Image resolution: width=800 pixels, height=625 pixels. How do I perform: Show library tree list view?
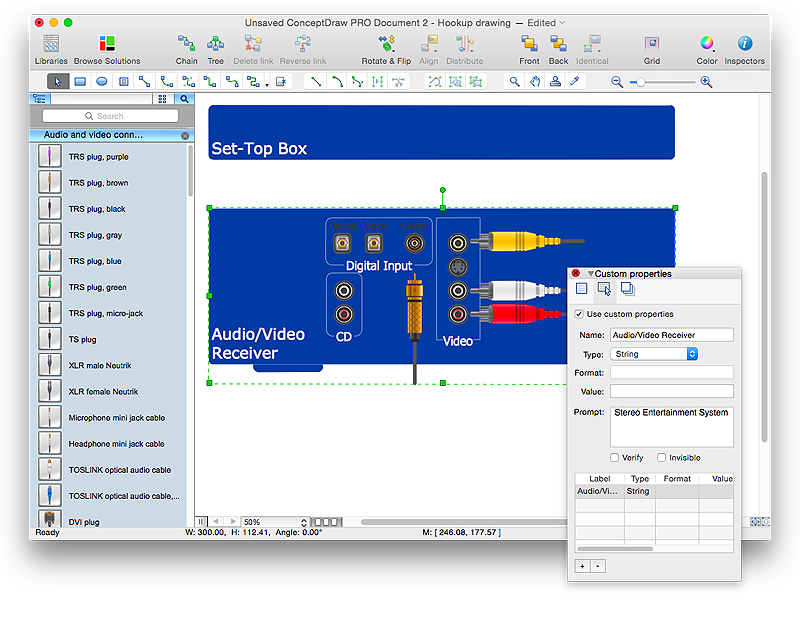[39, 99]
